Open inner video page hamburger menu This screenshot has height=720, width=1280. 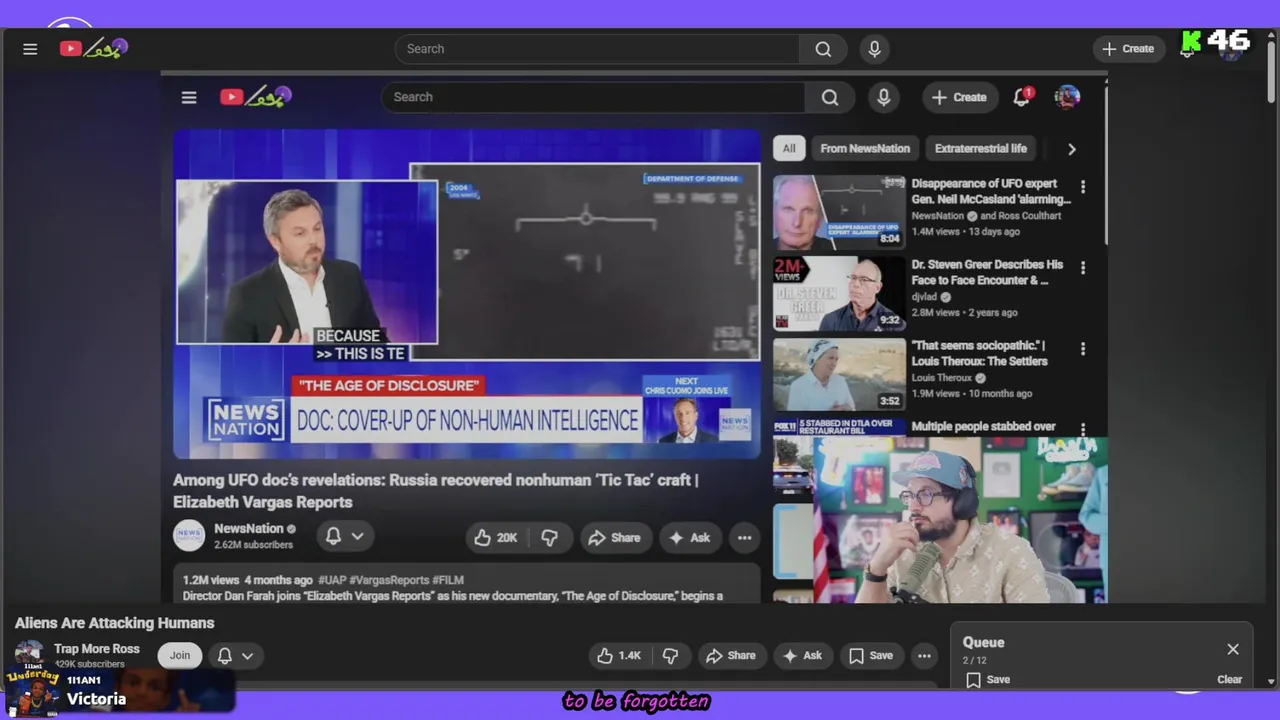click(189, 97)
